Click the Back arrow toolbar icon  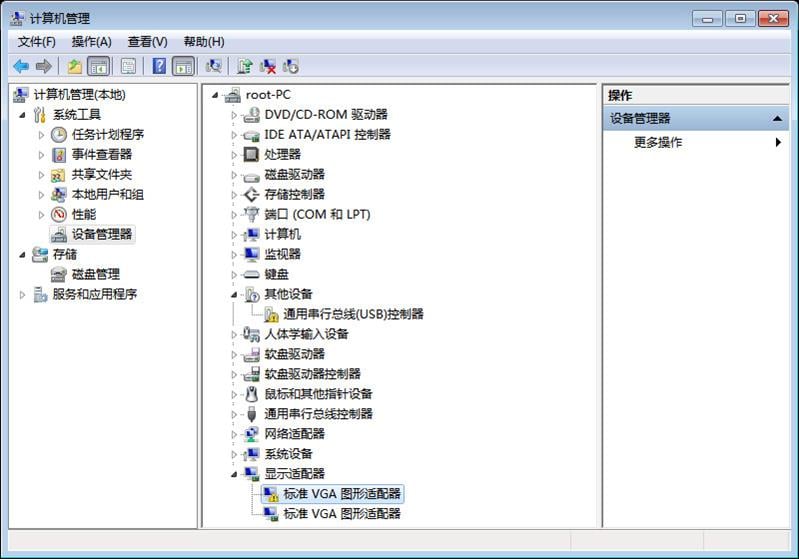coord(21,66)
